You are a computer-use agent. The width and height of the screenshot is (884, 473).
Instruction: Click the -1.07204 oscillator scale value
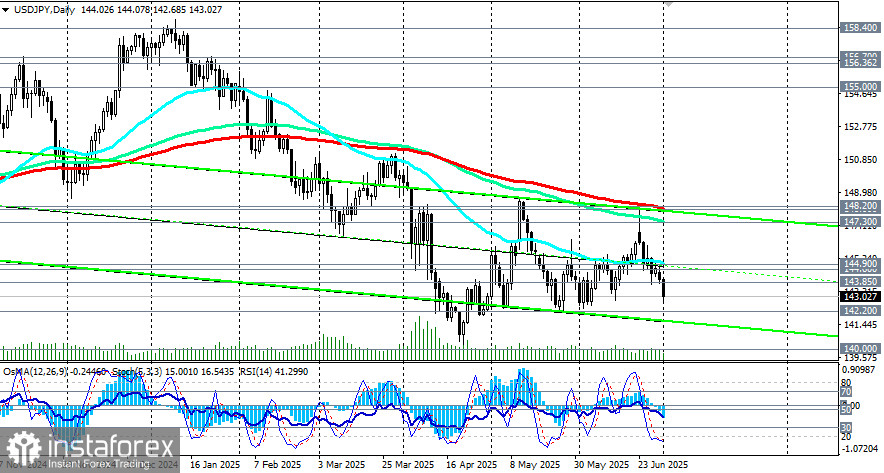(860, 449)
